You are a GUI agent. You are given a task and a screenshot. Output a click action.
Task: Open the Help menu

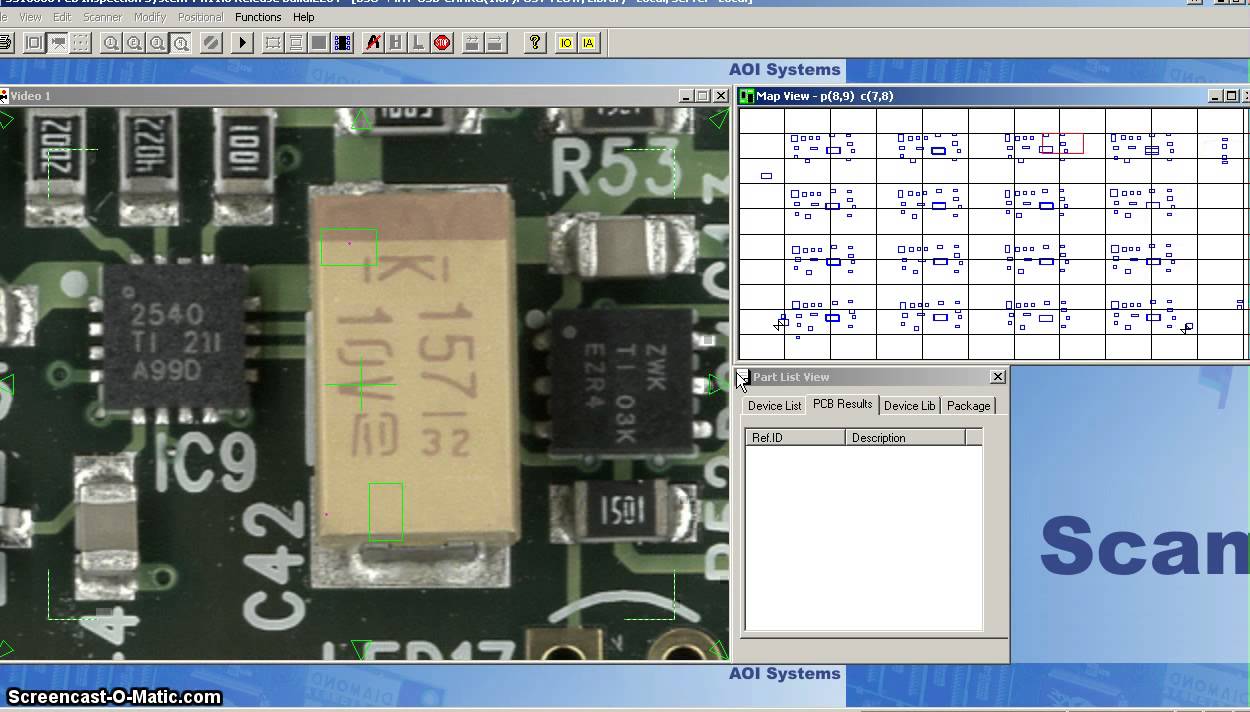(x=304, y=17)
